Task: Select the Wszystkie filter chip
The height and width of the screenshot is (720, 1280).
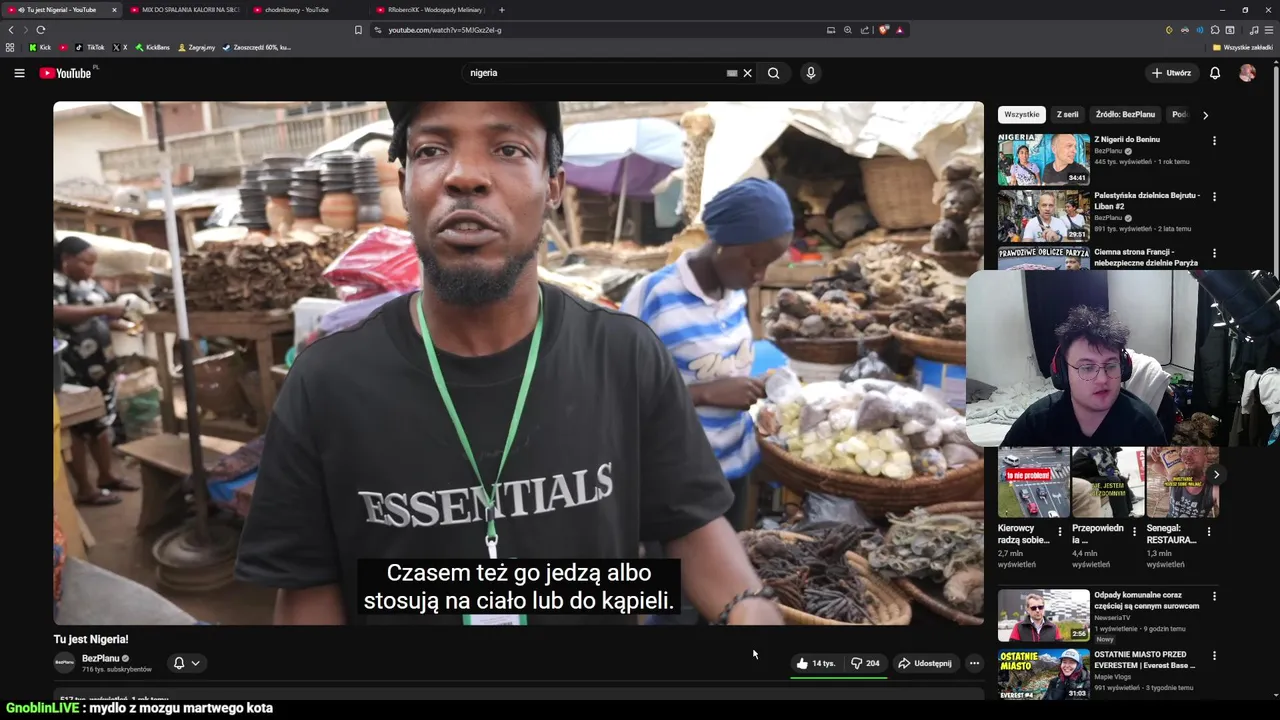Action: pos(1022,115)
